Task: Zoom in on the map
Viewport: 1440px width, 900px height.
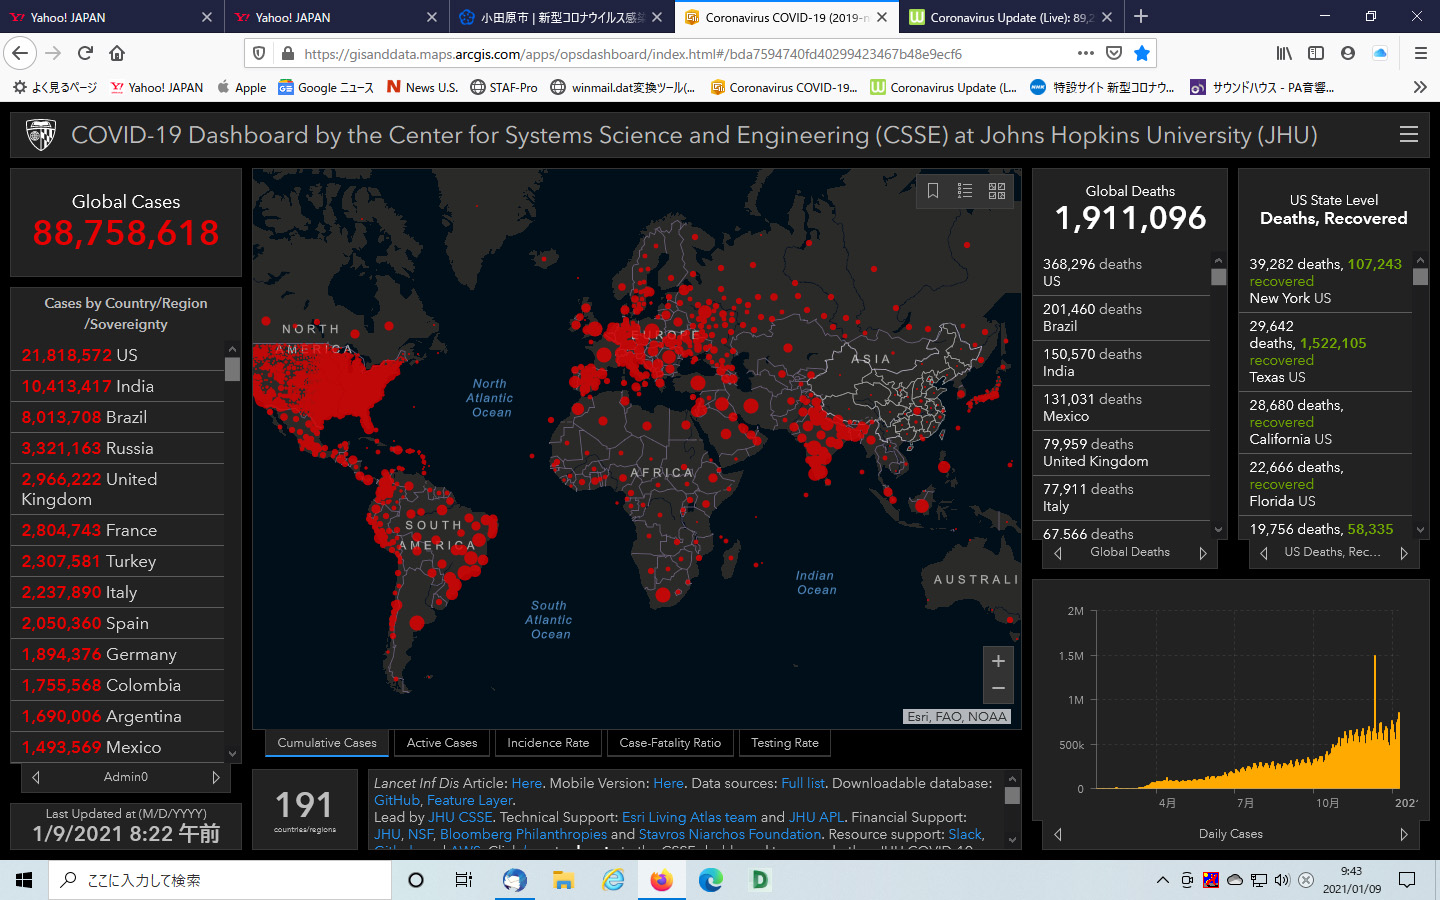Action: pyautogui.click(x=998, y=661)
